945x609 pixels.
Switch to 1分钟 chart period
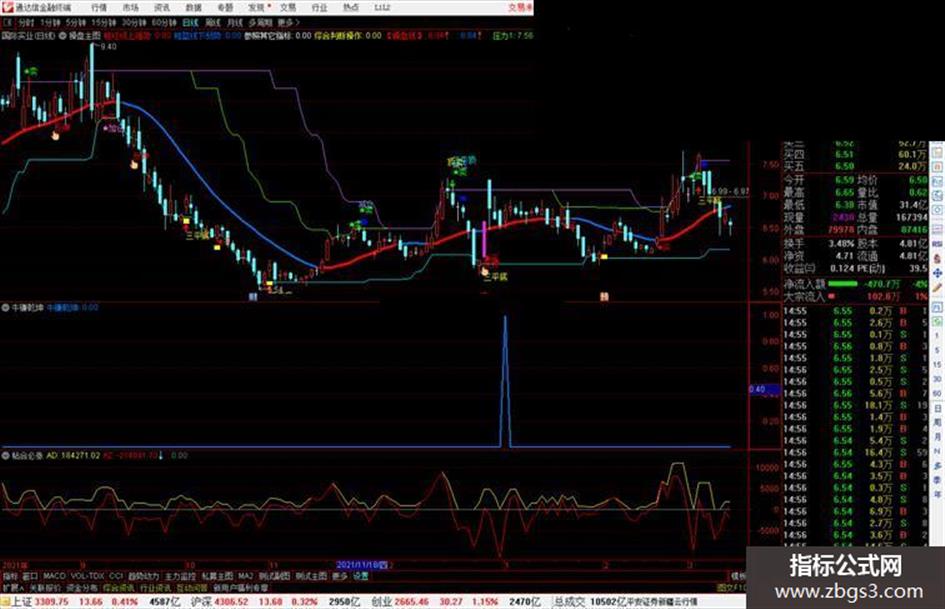(51, 22)
